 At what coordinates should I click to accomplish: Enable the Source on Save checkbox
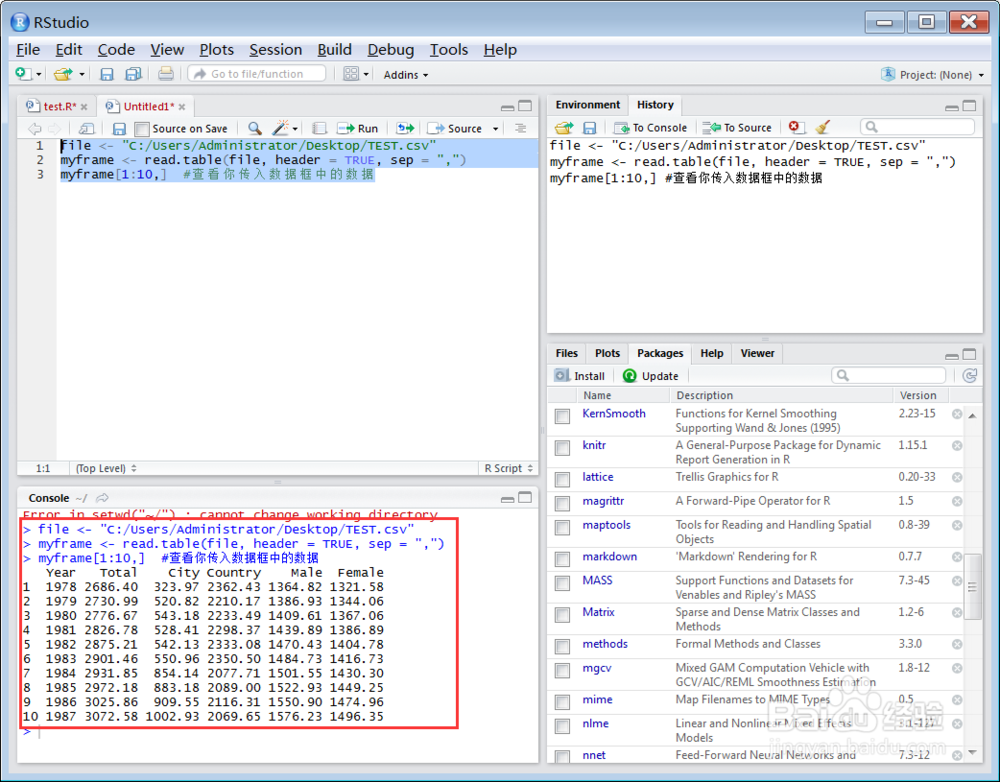(142, 129)
